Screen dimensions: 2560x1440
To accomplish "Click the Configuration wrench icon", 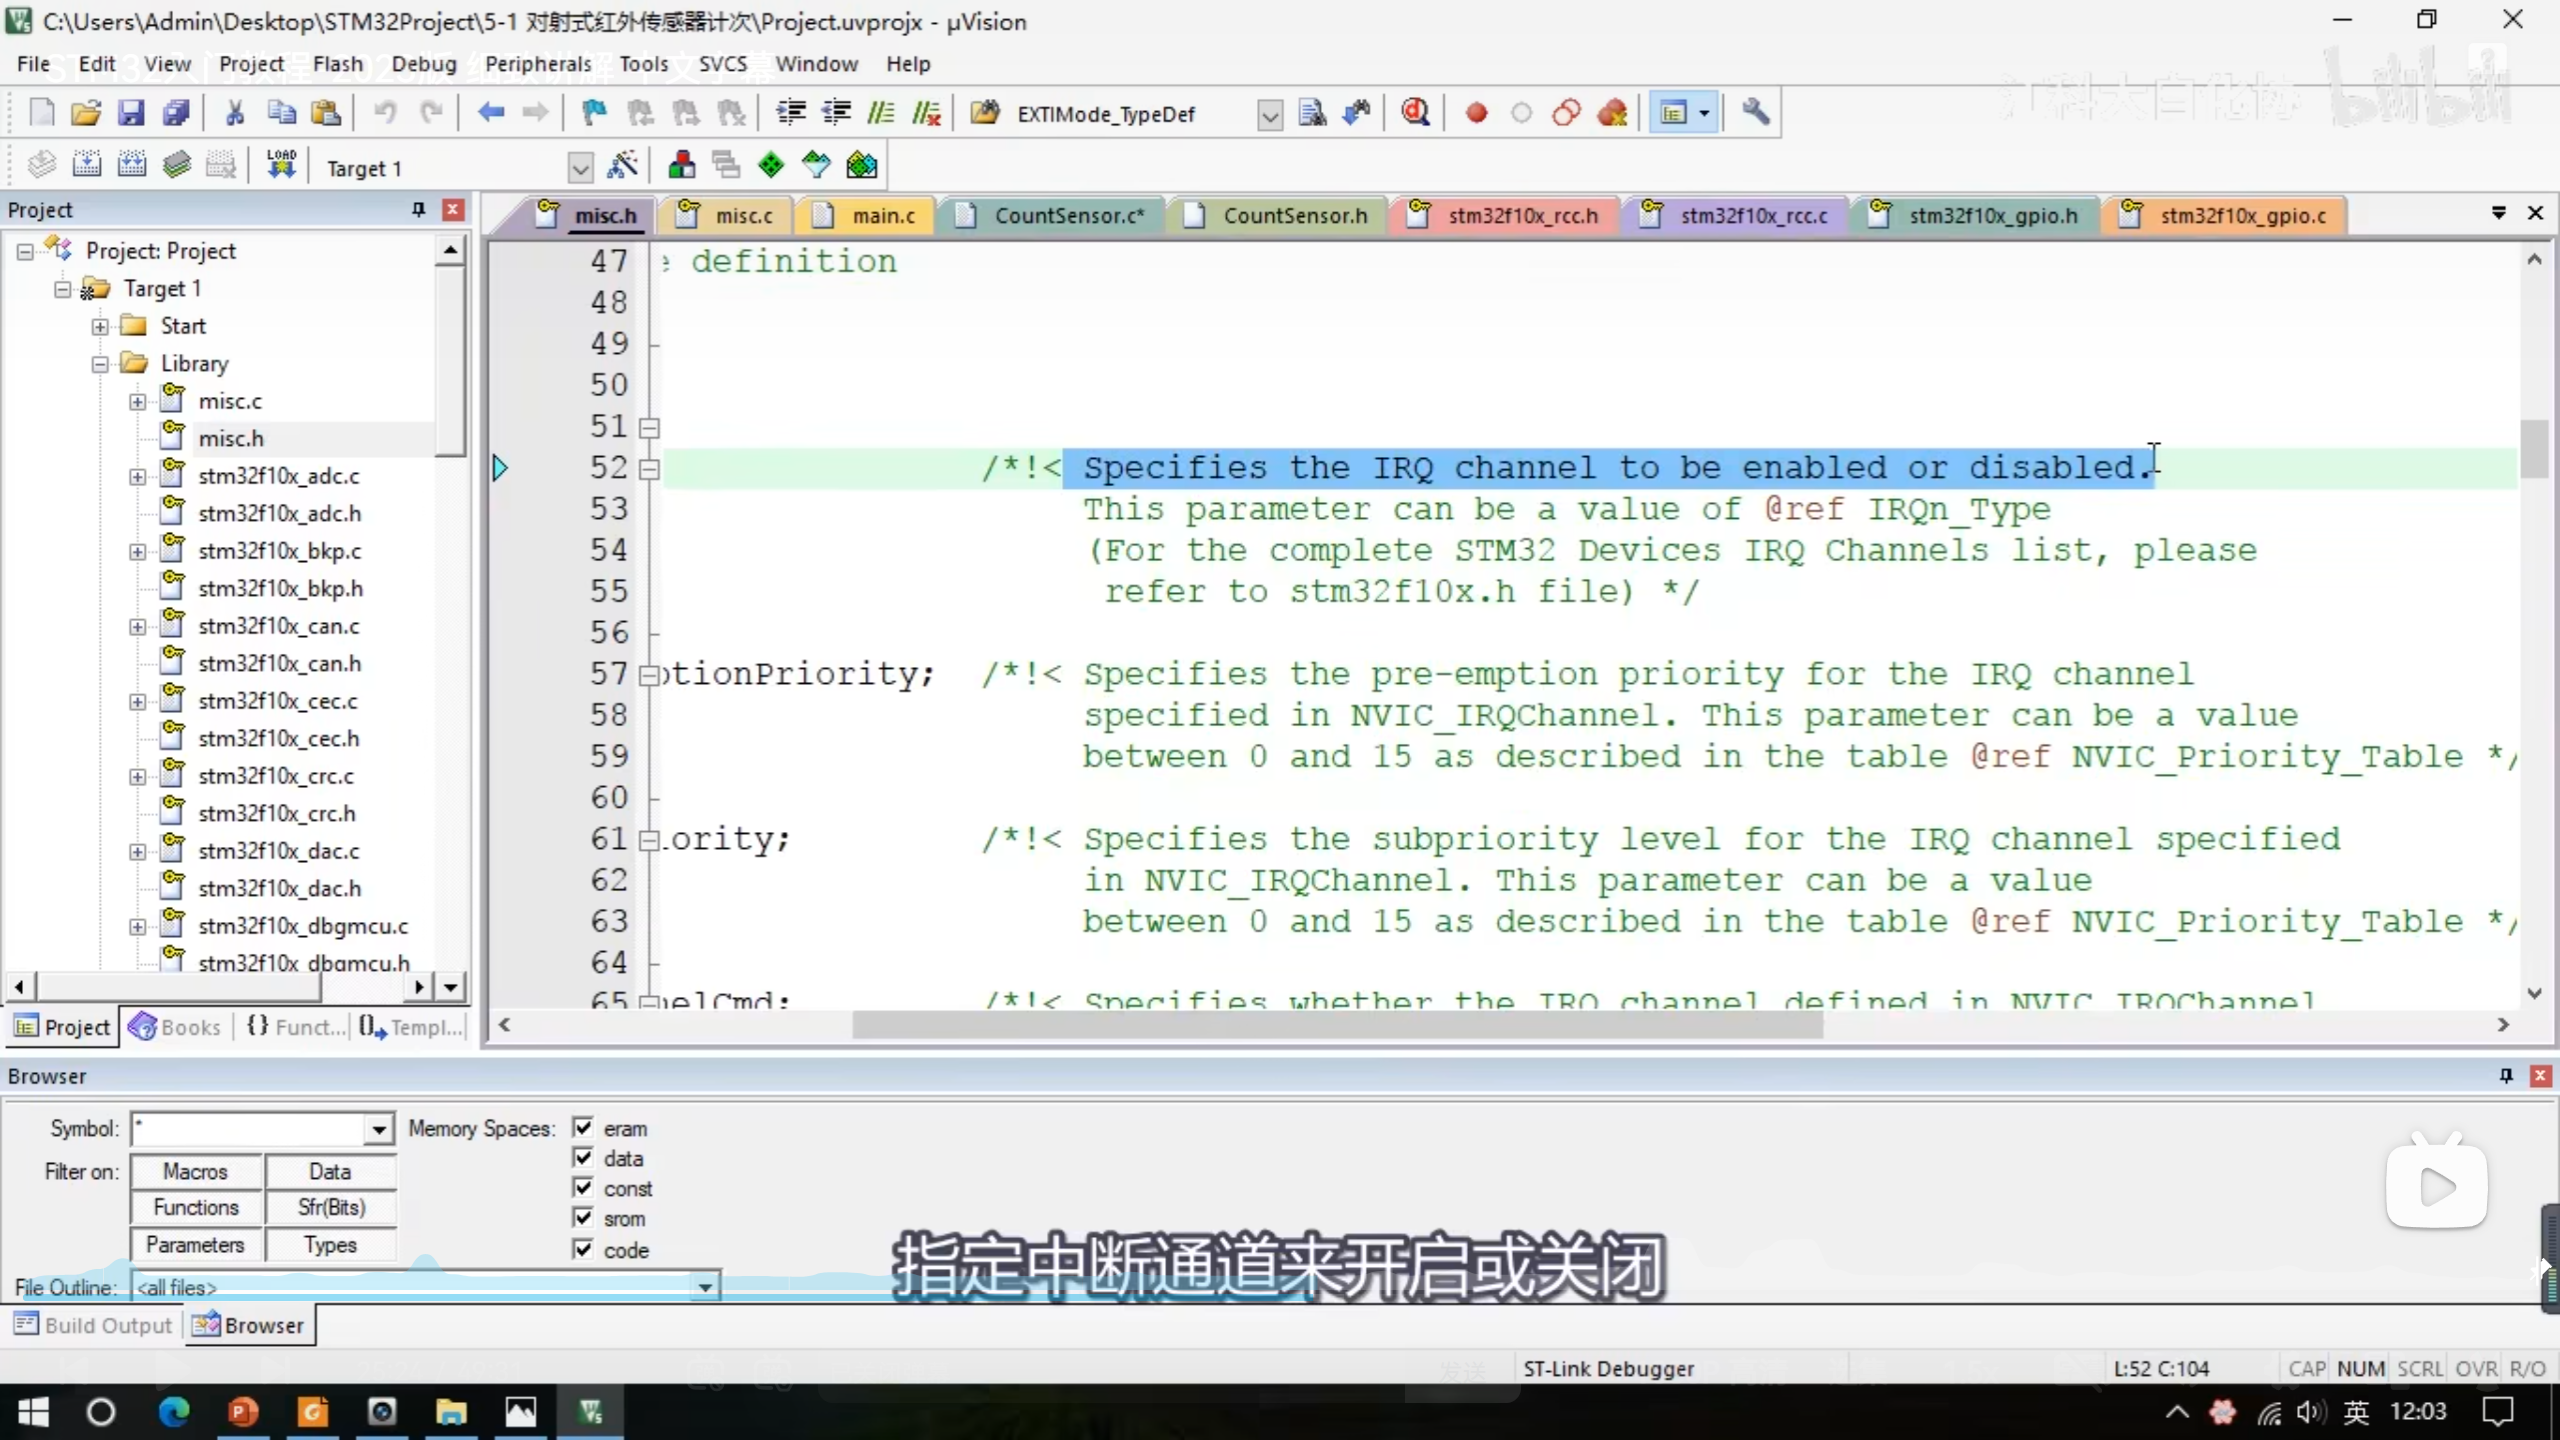I will click(x=1756, y=113).
